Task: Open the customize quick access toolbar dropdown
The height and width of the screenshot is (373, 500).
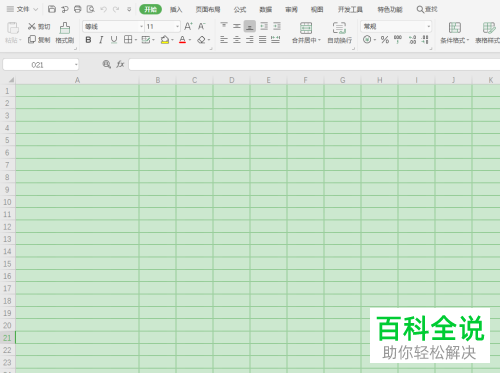Action: coord(129,9)
